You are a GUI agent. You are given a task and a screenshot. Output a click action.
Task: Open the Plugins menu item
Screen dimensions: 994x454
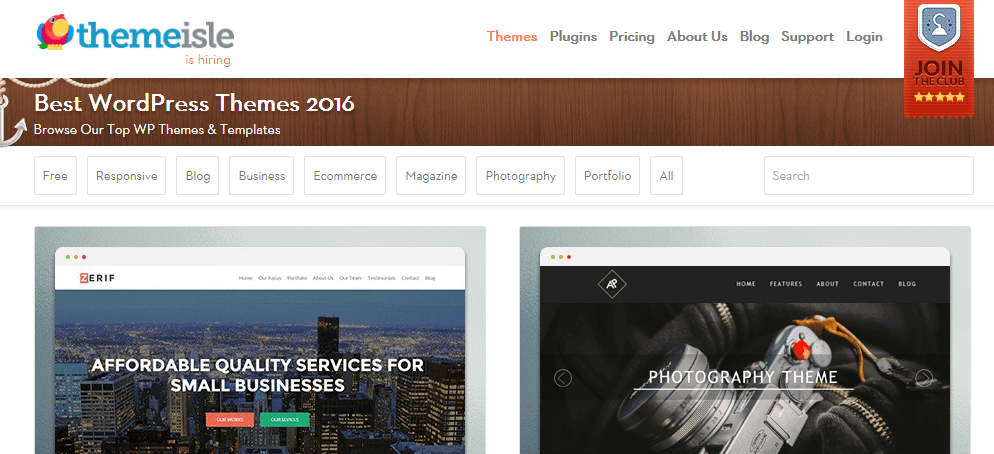pyautogui.click(x=573, y=37)
